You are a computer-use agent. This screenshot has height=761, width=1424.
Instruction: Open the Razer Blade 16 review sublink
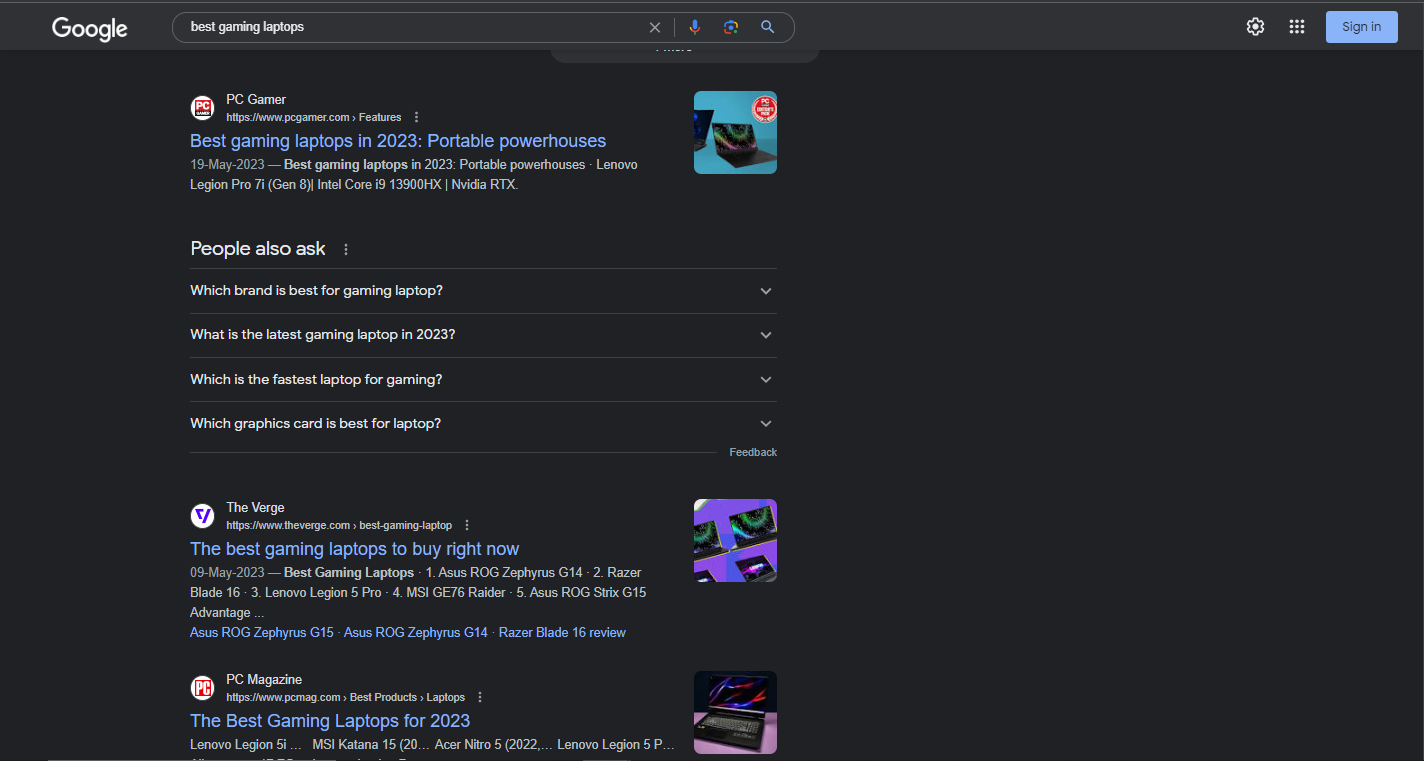562,633
